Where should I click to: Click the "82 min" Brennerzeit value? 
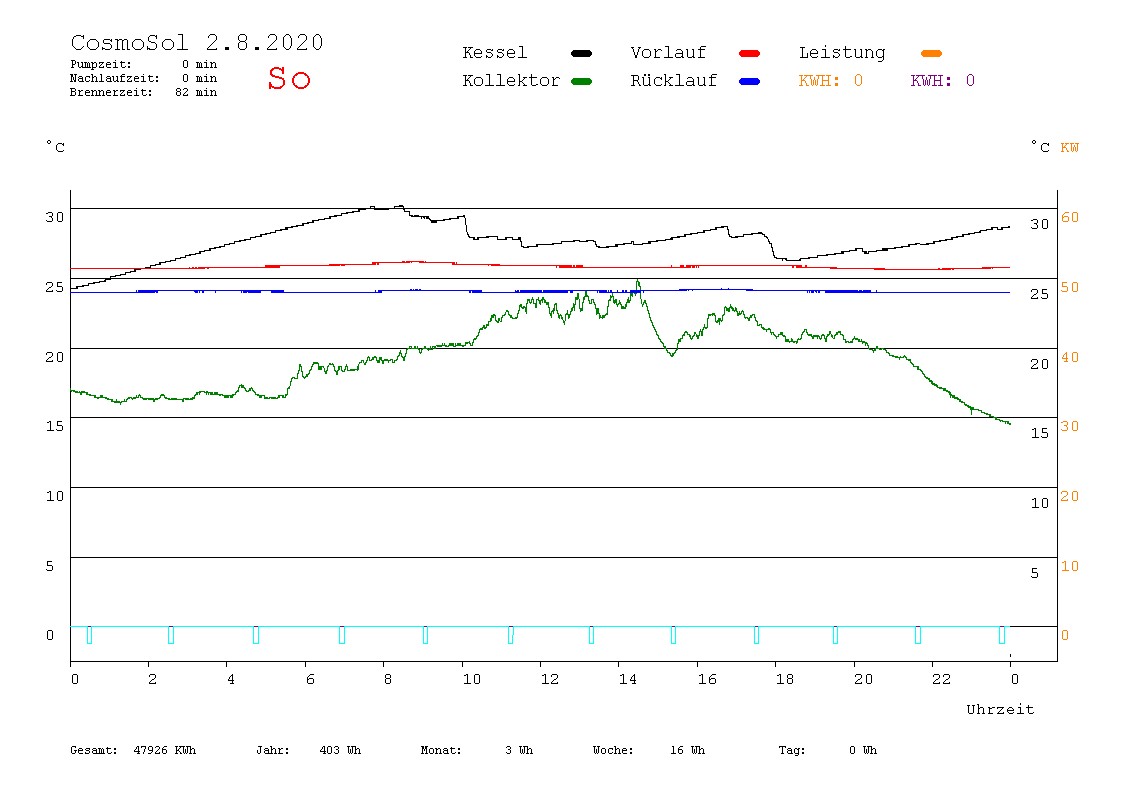coord(196,92)
